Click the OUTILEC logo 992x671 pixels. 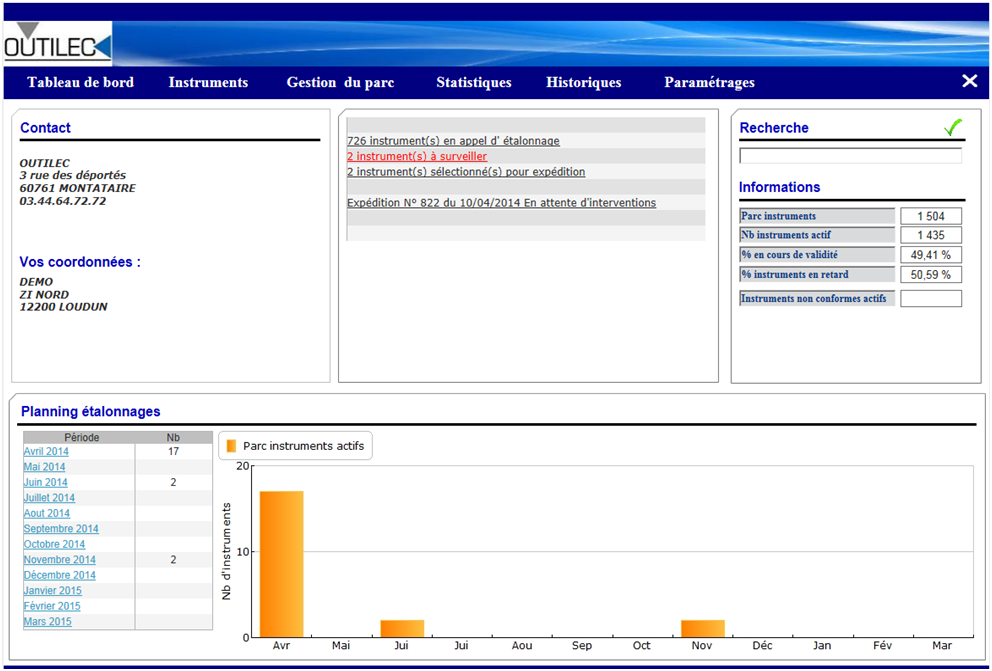57,43
